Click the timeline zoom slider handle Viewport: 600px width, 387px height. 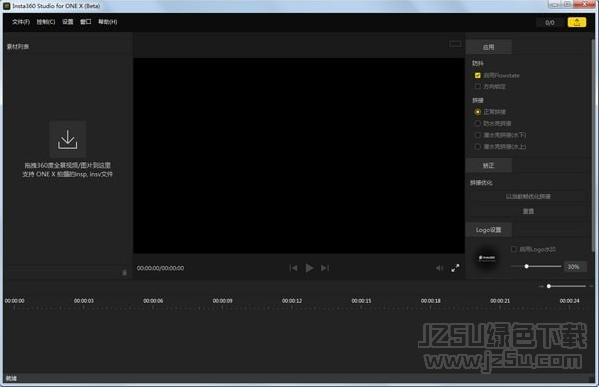549,286
